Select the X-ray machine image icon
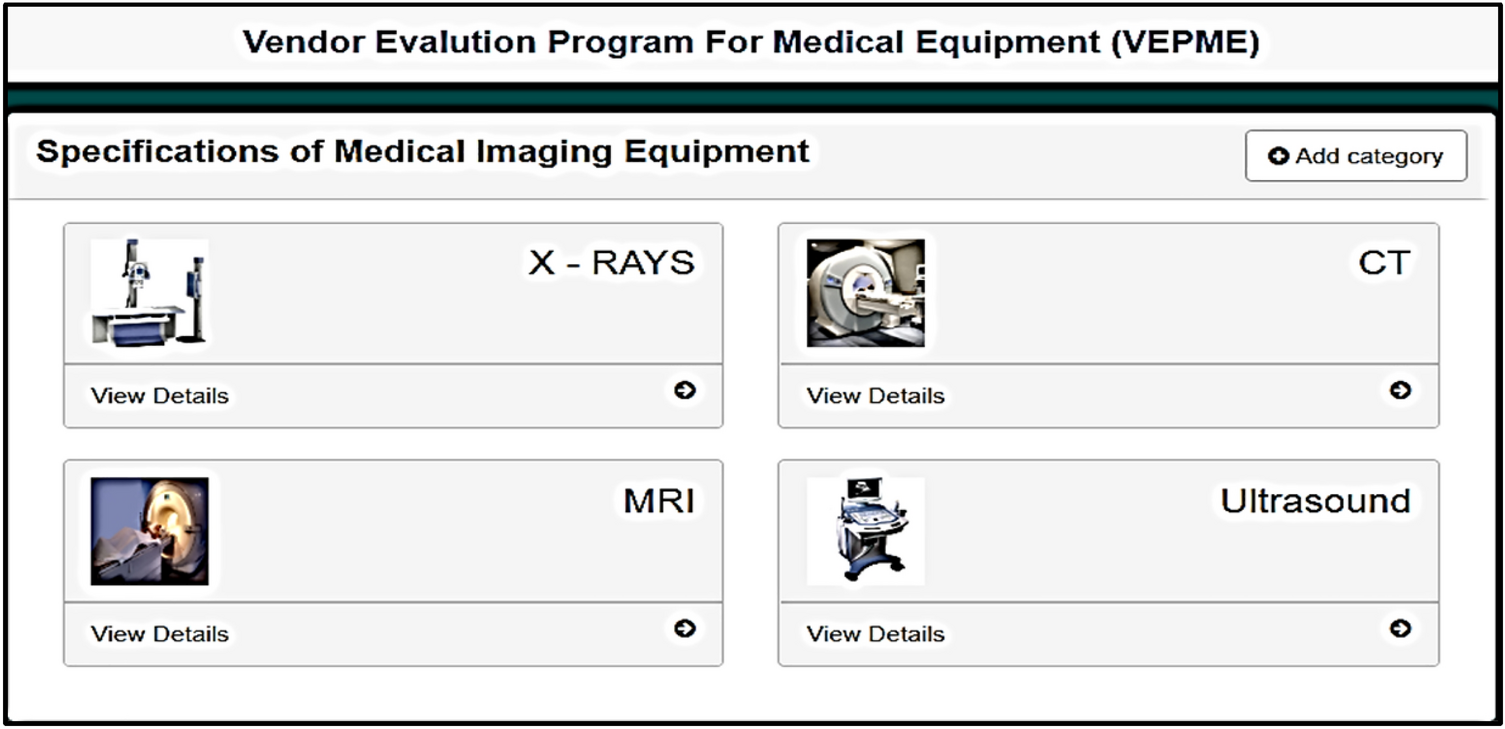This screenshot has width=1505, height=729. click(x=148, y=293)
